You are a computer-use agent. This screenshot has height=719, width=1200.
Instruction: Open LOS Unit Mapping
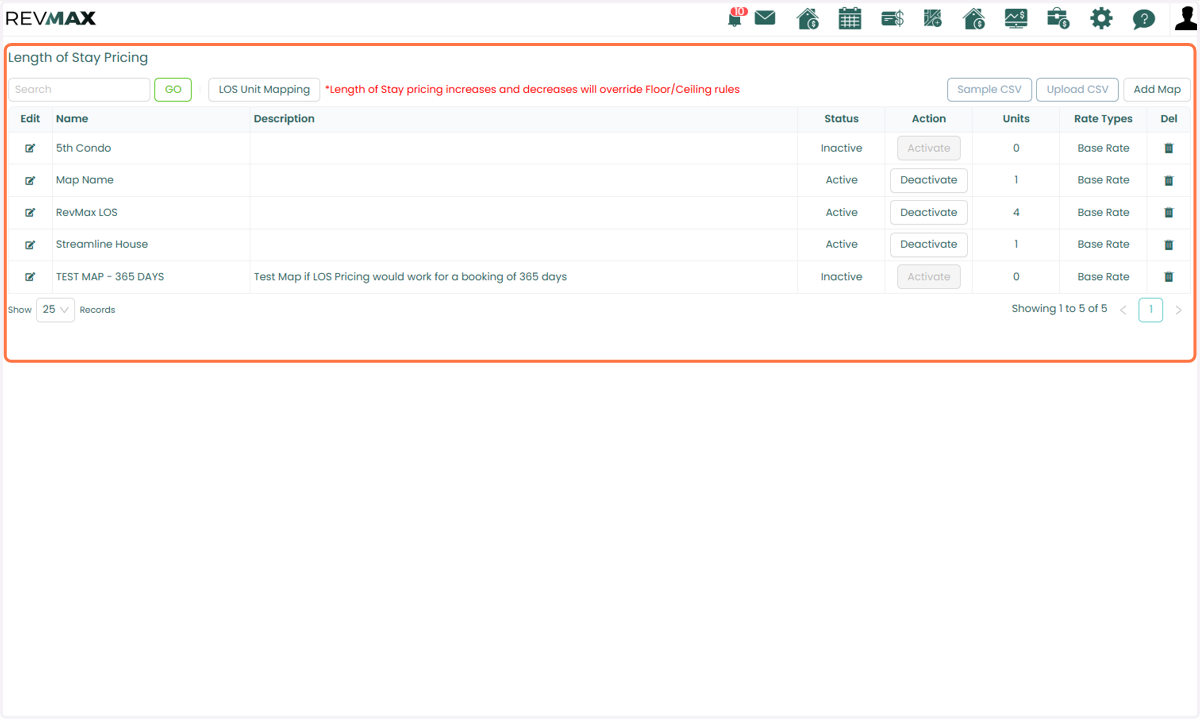point(264,90)
